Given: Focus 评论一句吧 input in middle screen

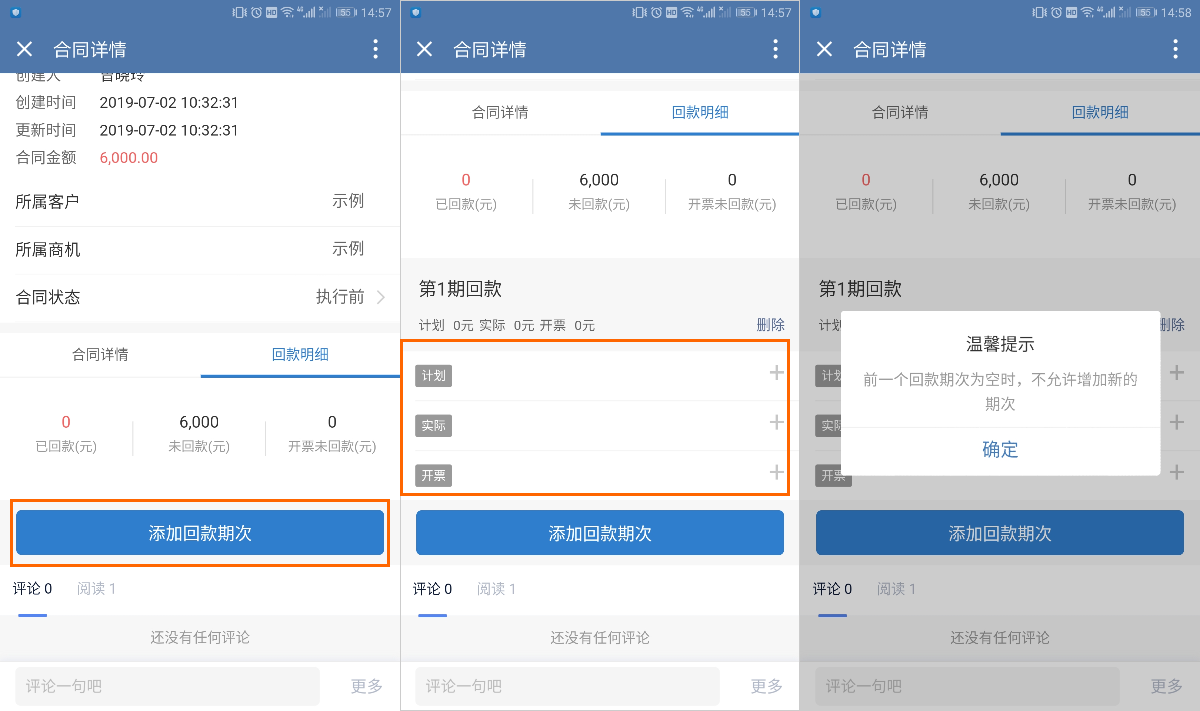Looking at the screenshot, I should tap(568, 686).
